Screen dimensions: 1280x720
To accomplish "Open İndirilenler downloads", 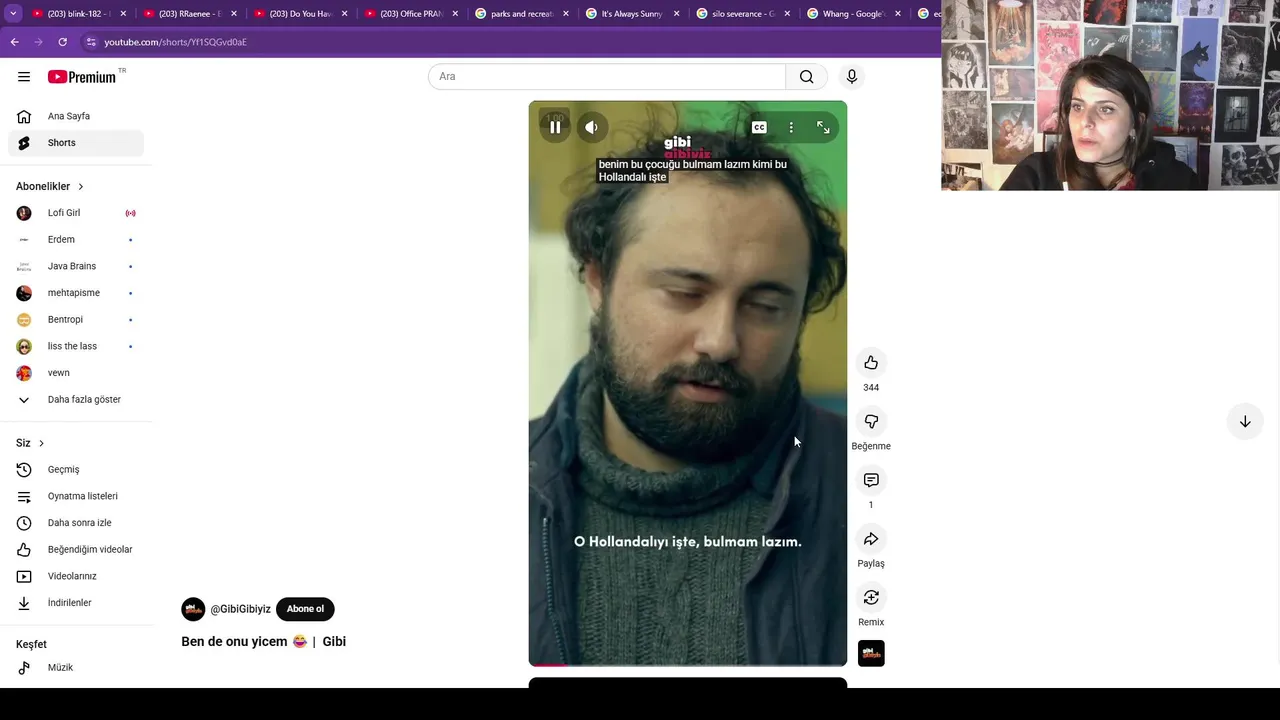I will [76, 603].
